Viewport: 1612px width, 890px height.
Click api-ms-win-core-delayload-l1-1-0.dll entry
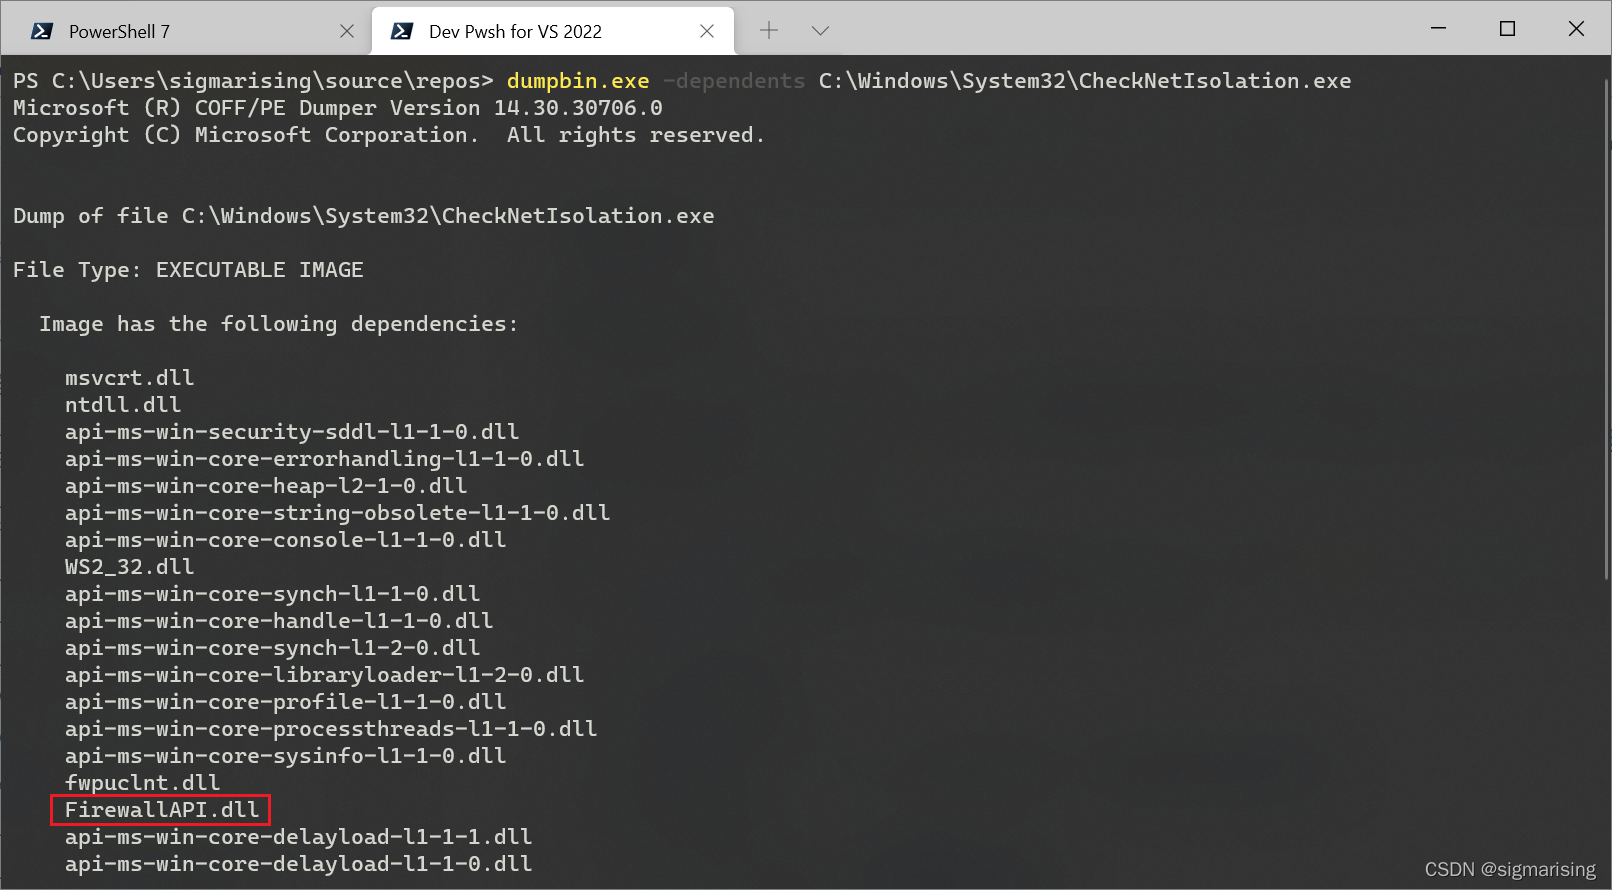click(x=299, y=864)
